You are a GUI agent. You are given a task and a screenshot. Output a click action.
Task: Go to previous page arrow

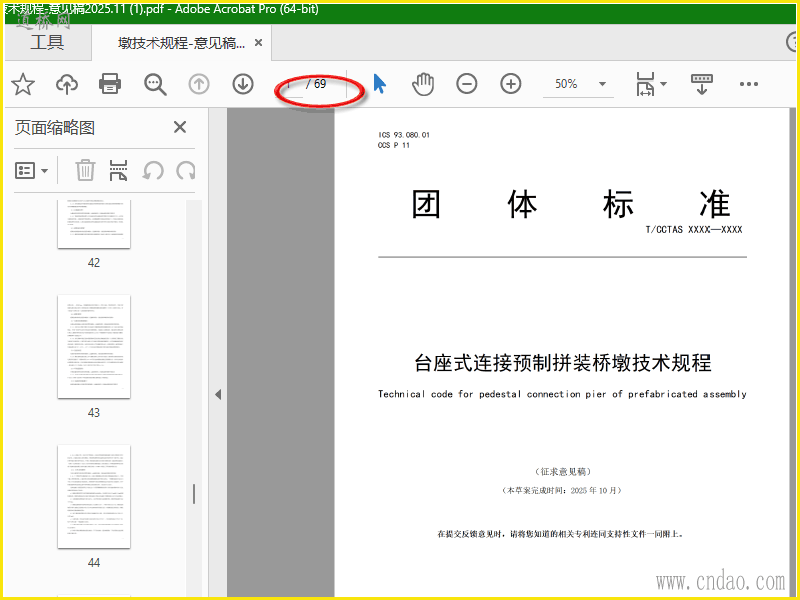[199, 84]
